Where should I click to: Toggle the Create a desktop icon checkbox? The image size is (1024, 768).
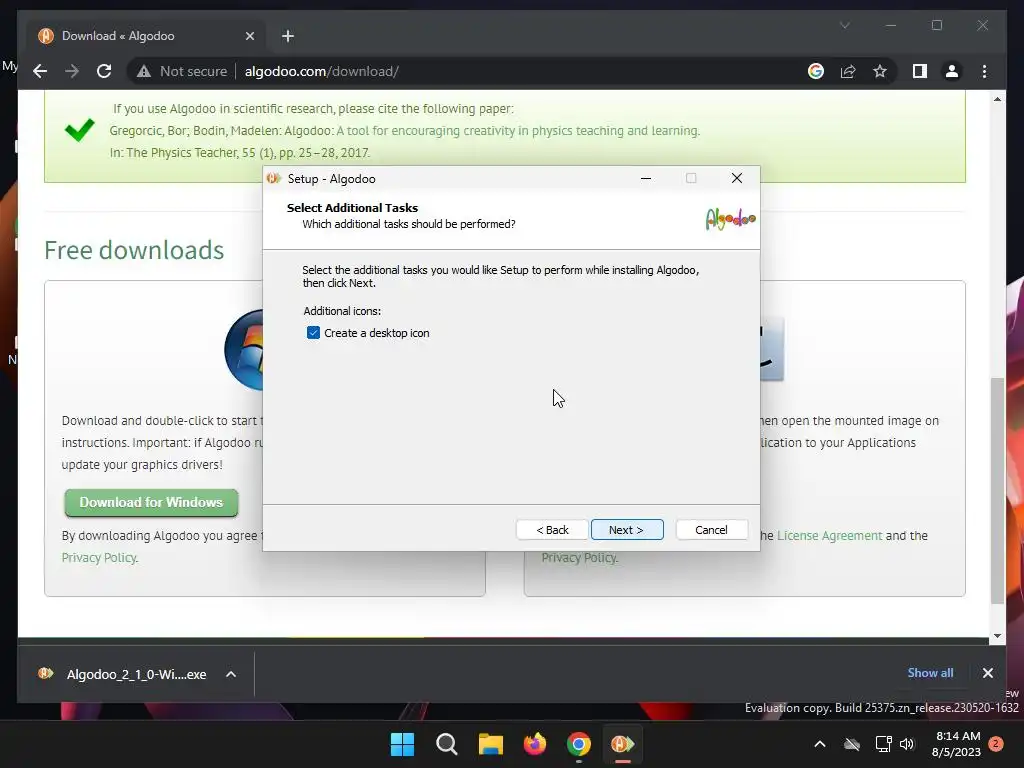coord(313,333)
